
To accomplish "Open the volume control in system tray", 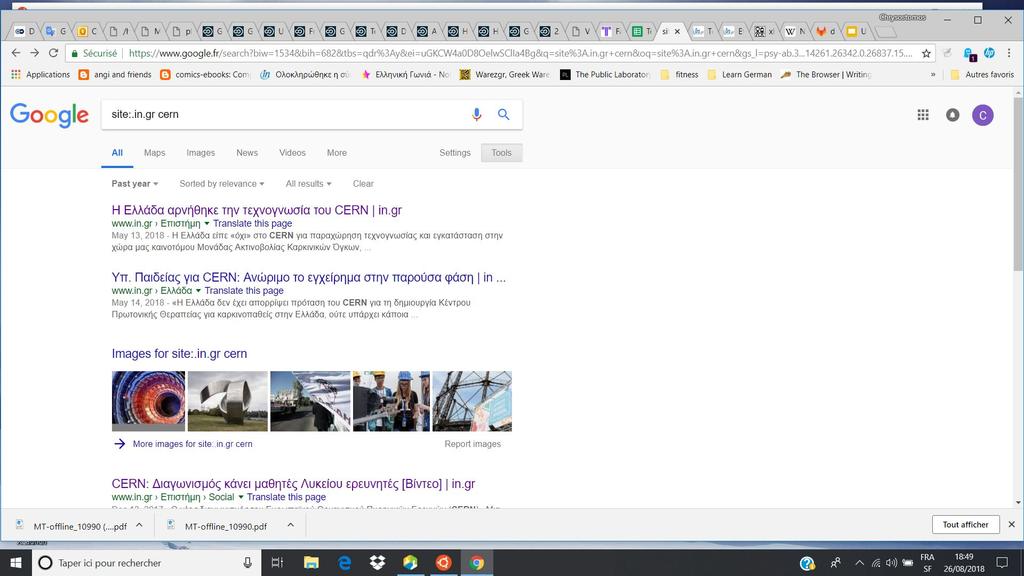I will [891, 563].
